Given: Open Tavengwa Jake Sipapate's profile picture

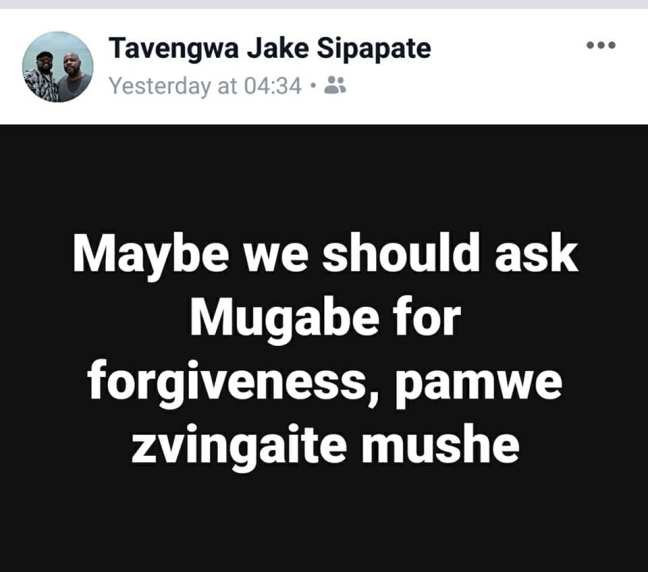Looking at the screenshot, I should (57, 67).
